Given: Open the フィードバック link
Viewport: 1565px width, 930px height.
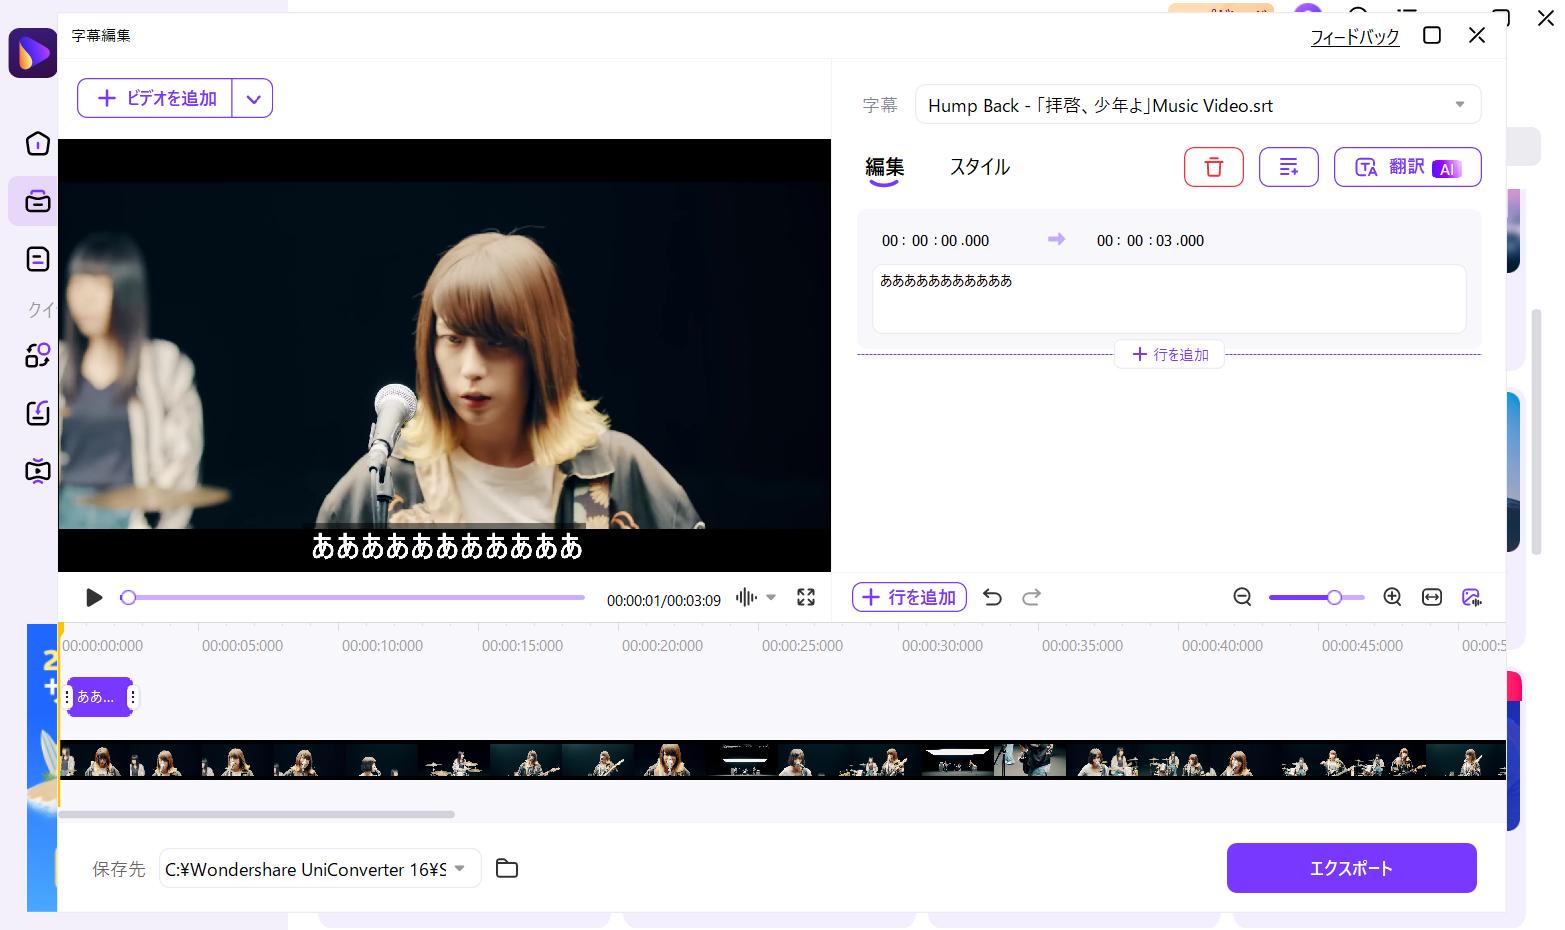Looking at the screenshot, I should pos(1355,37).
